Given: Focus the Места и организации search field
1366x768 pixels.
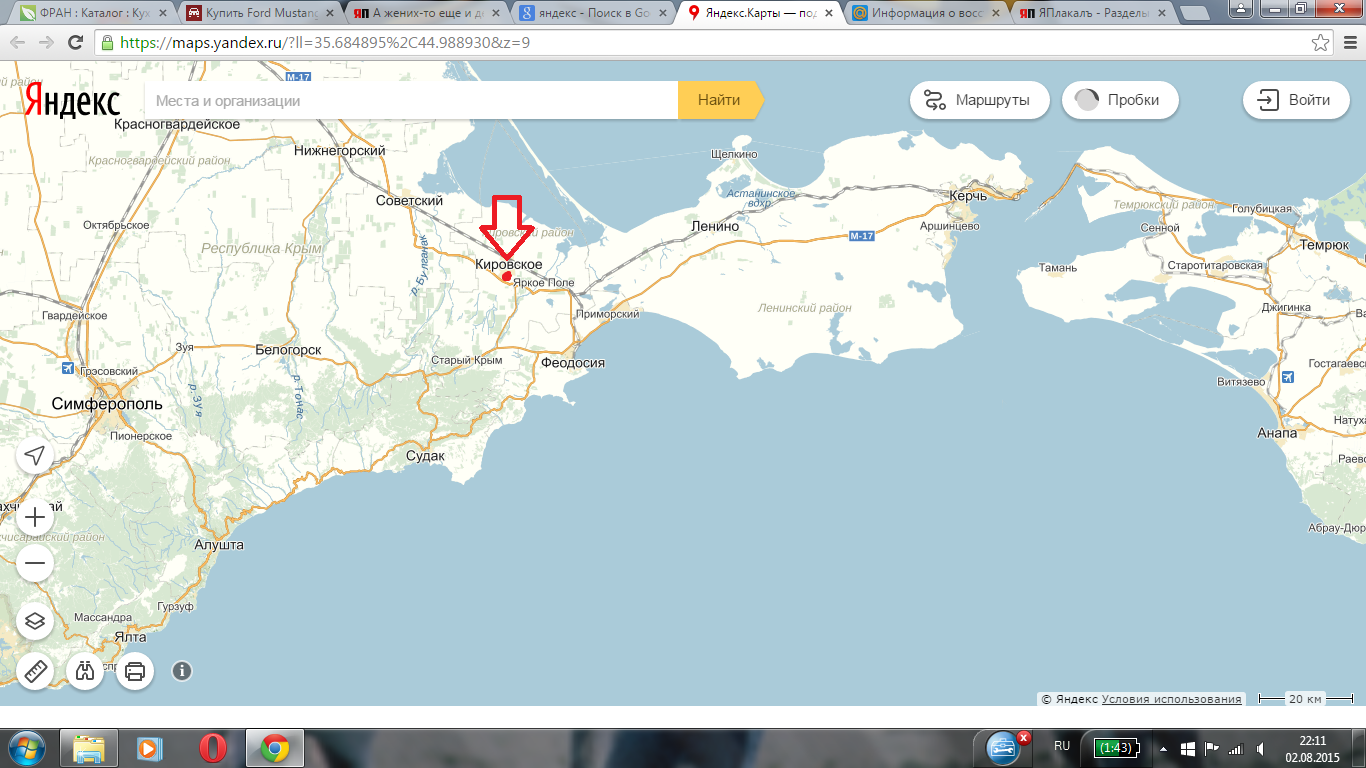Looking at the screenshot, I should click(x=410, y=101).
